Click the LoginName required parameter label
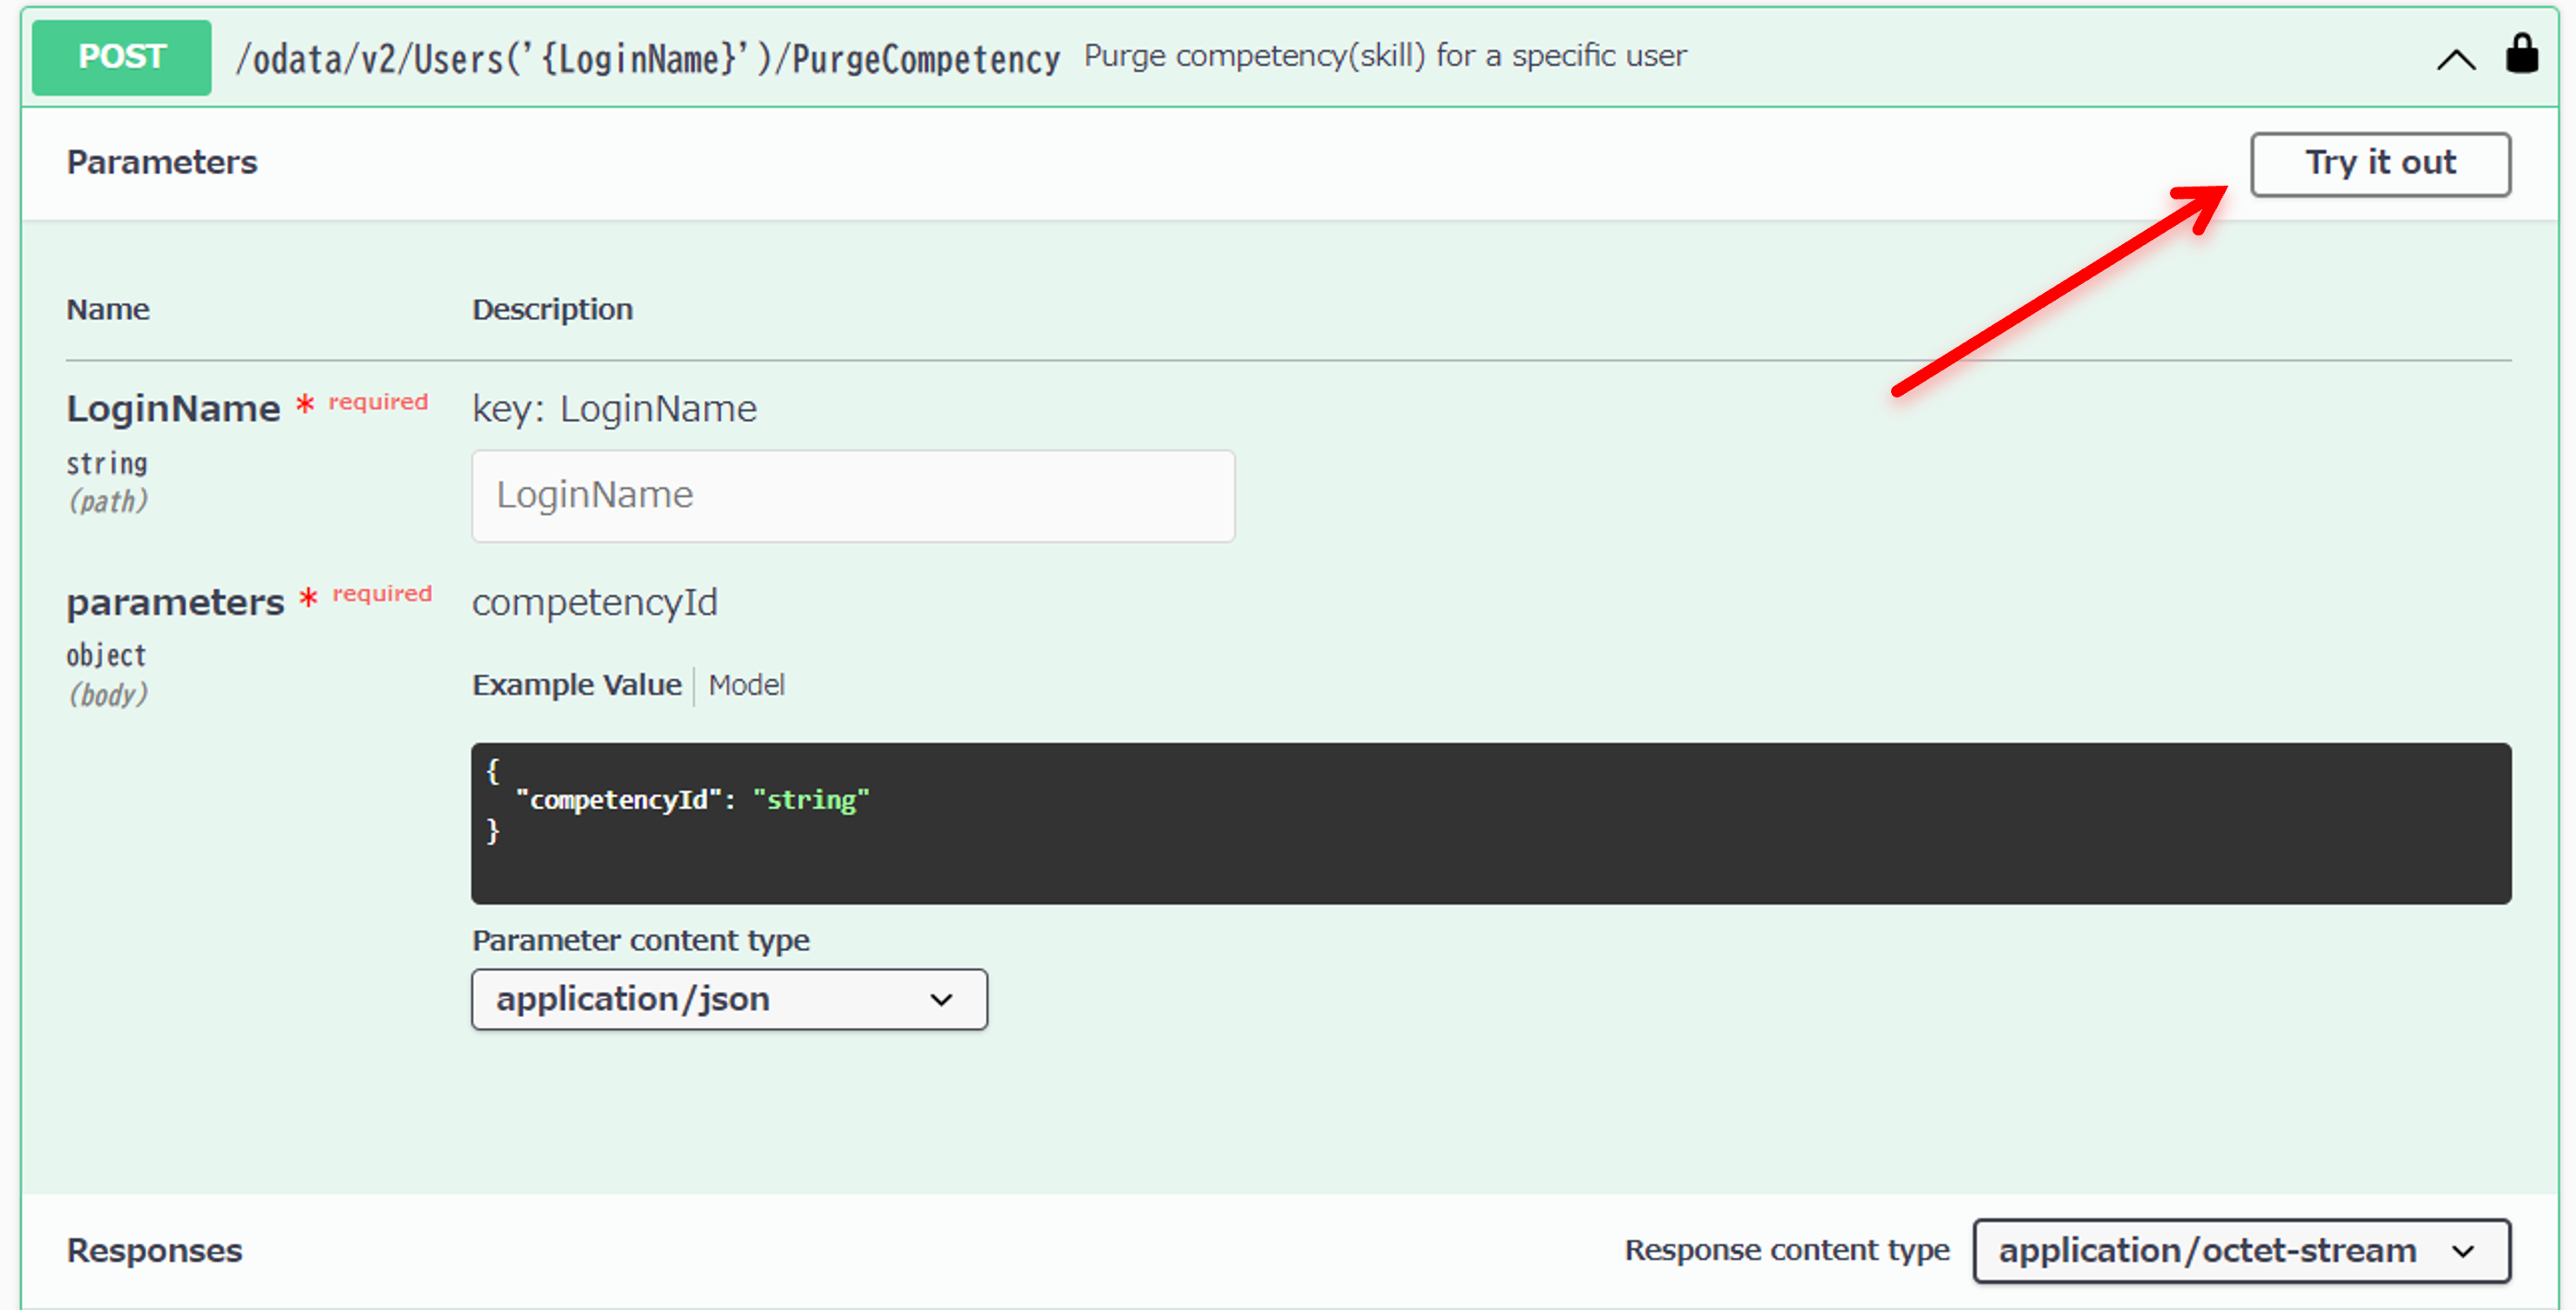Viewport: 2576px width, 1310px height. click(x=173, y=407)
